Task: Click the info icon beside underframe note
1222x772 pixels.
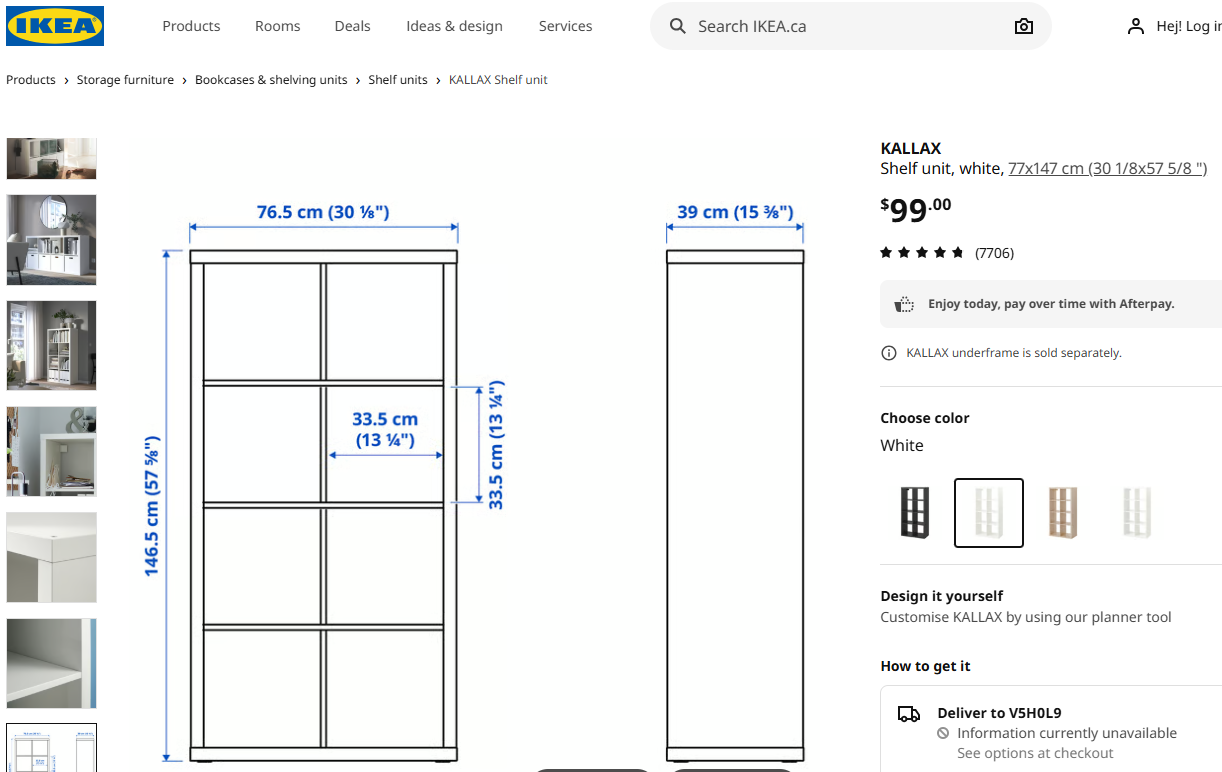Action: [888, 353]
